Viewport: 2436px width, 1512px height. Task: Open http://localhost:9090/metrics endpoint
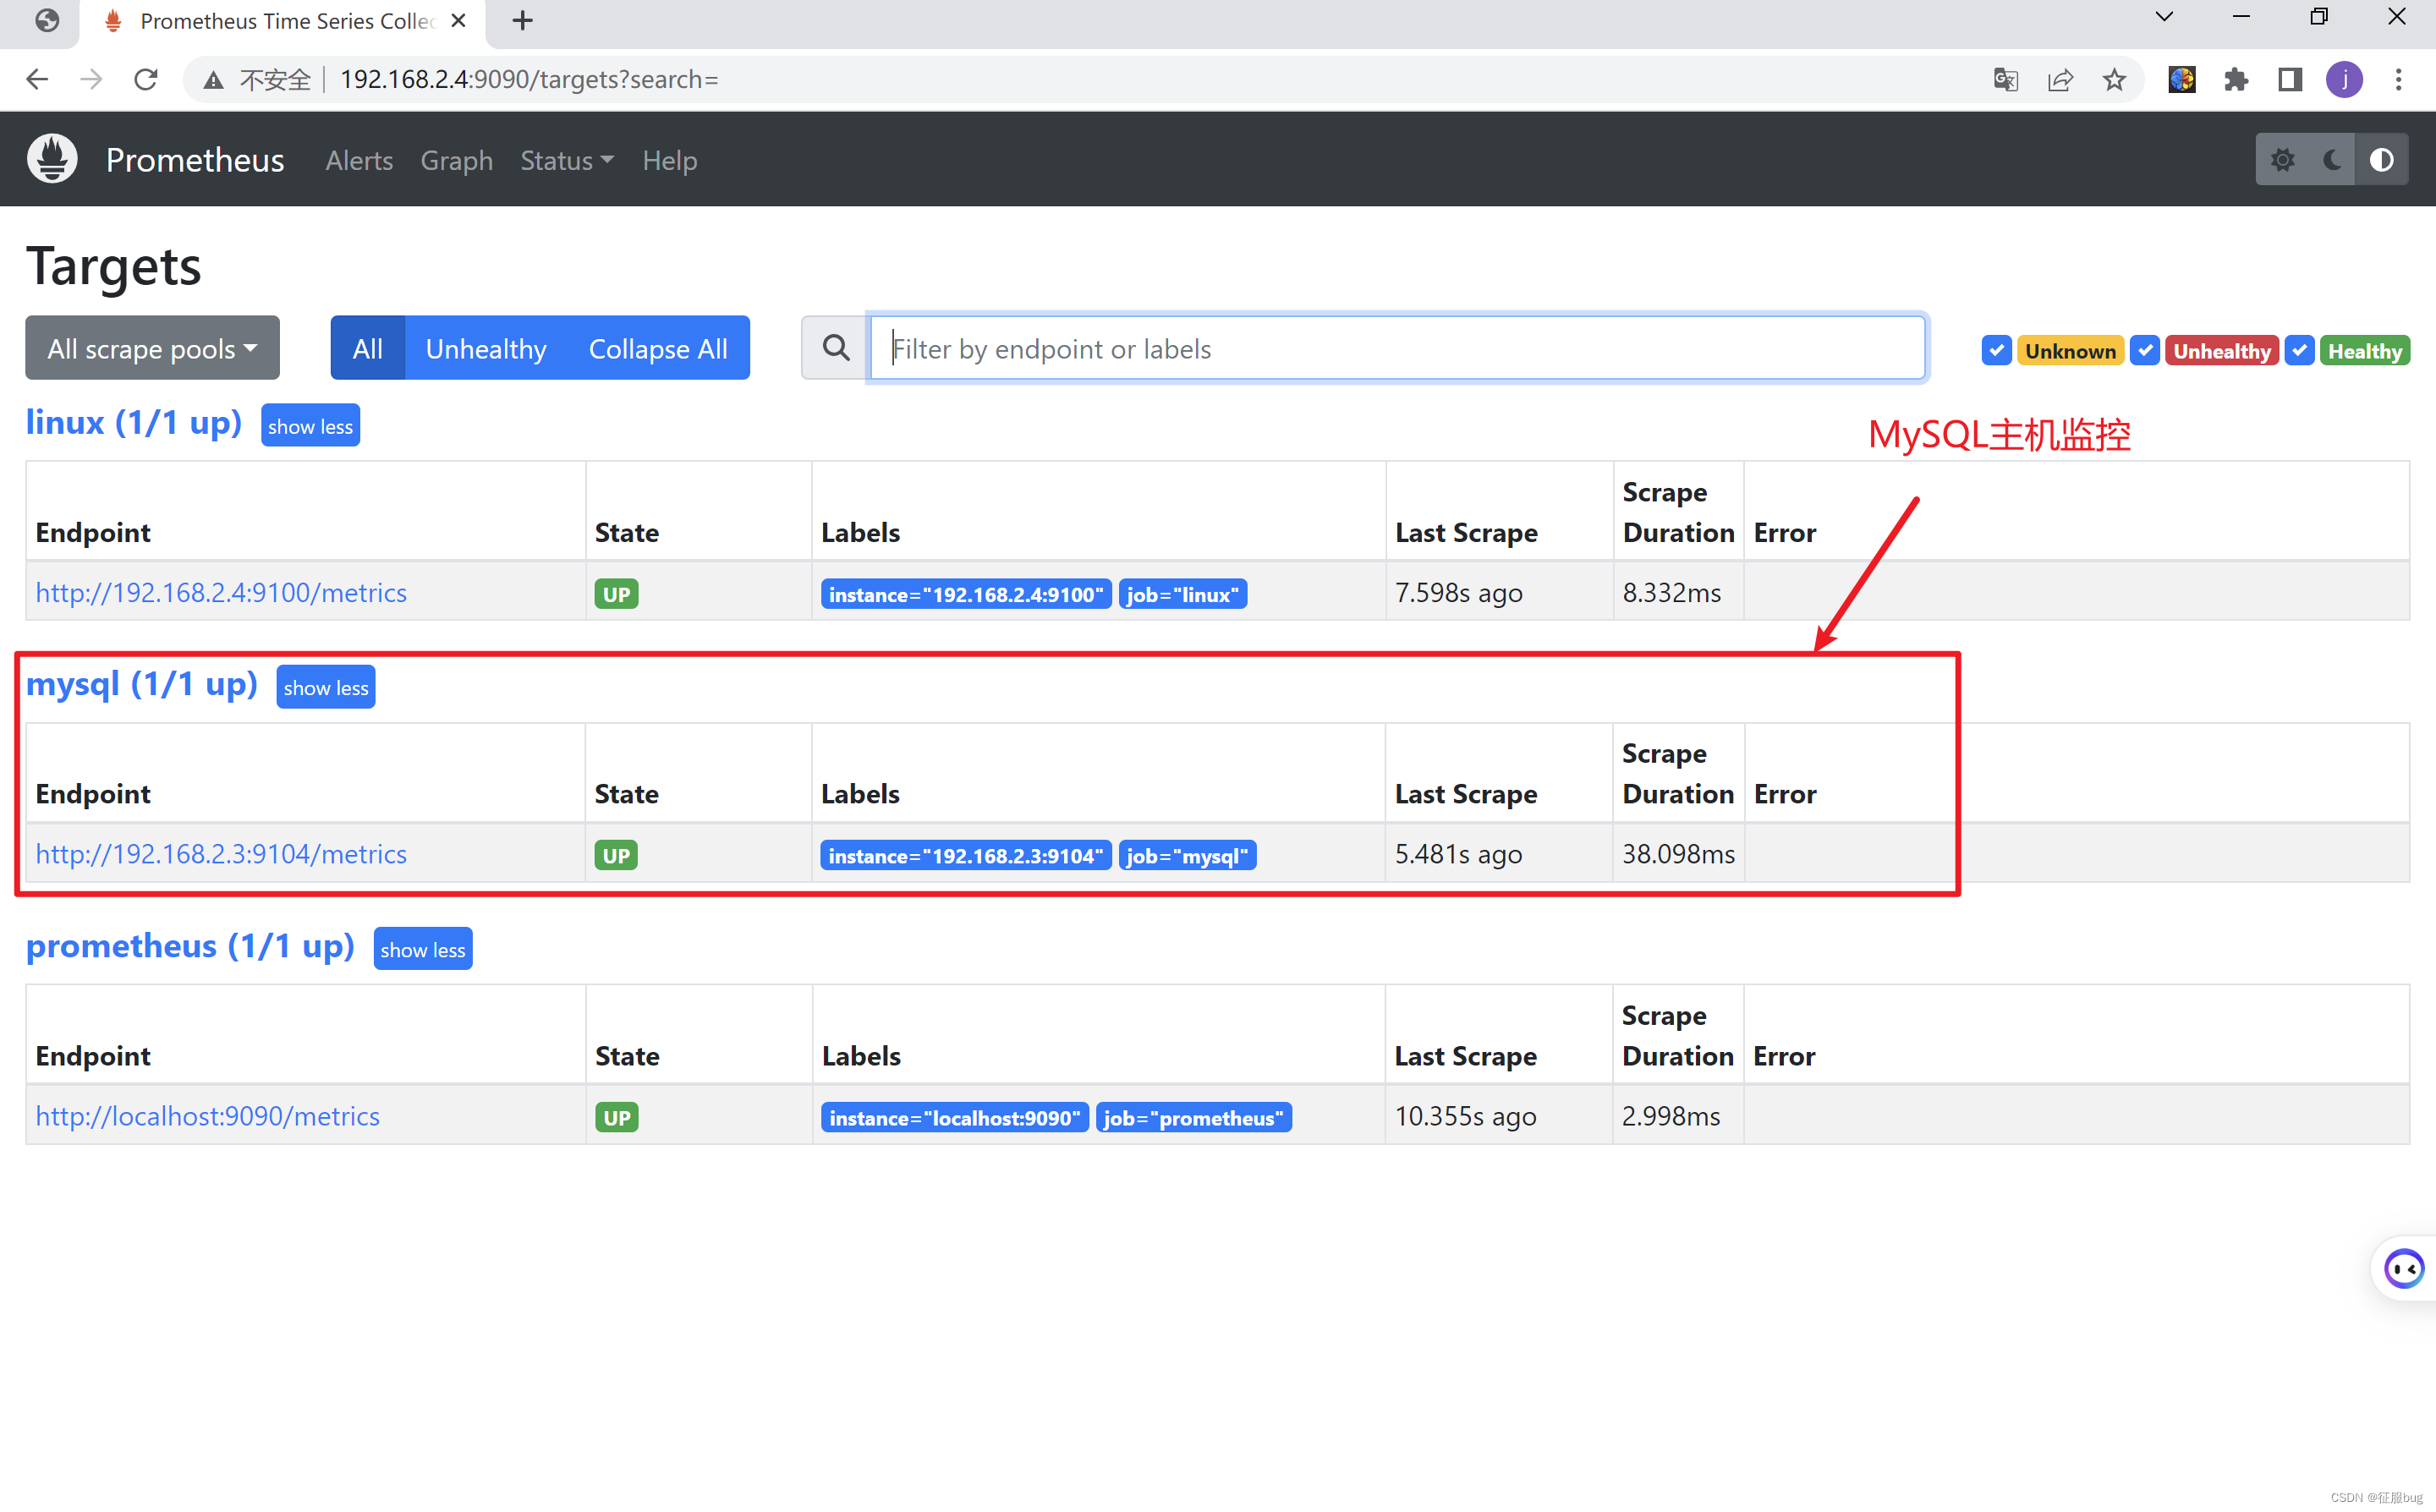pyautogui.click(x=208, y=1116)
